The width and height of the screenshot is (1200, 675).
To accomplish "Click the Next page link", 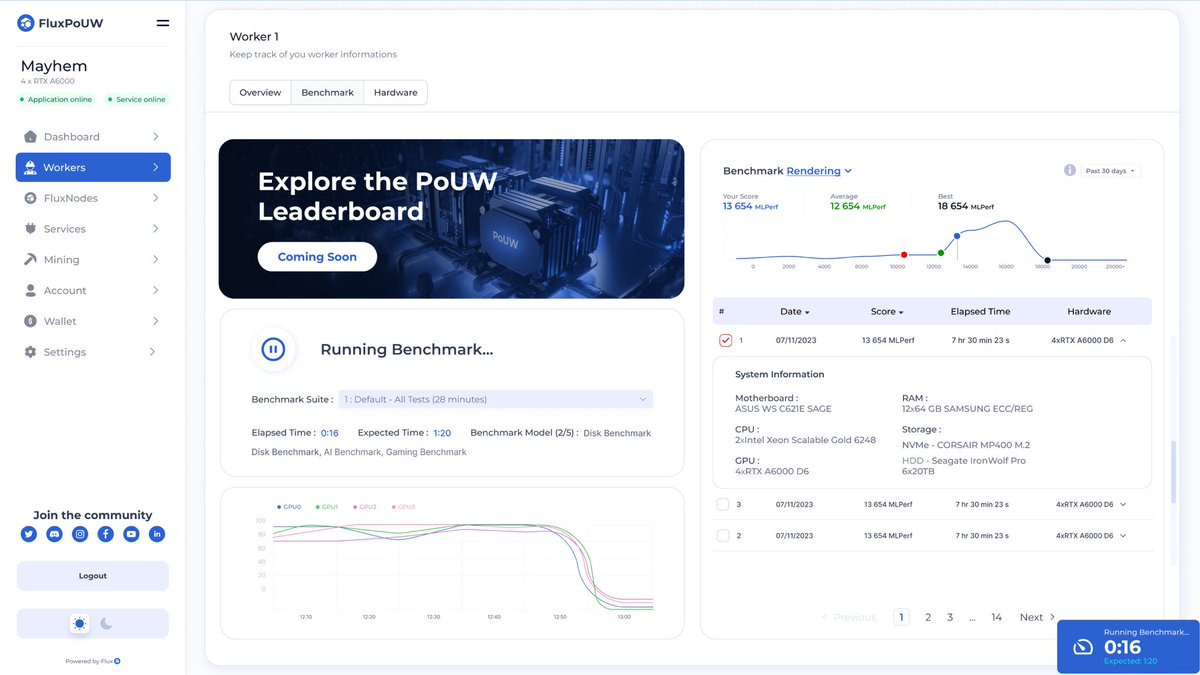I will click(x=1037, y=617).
